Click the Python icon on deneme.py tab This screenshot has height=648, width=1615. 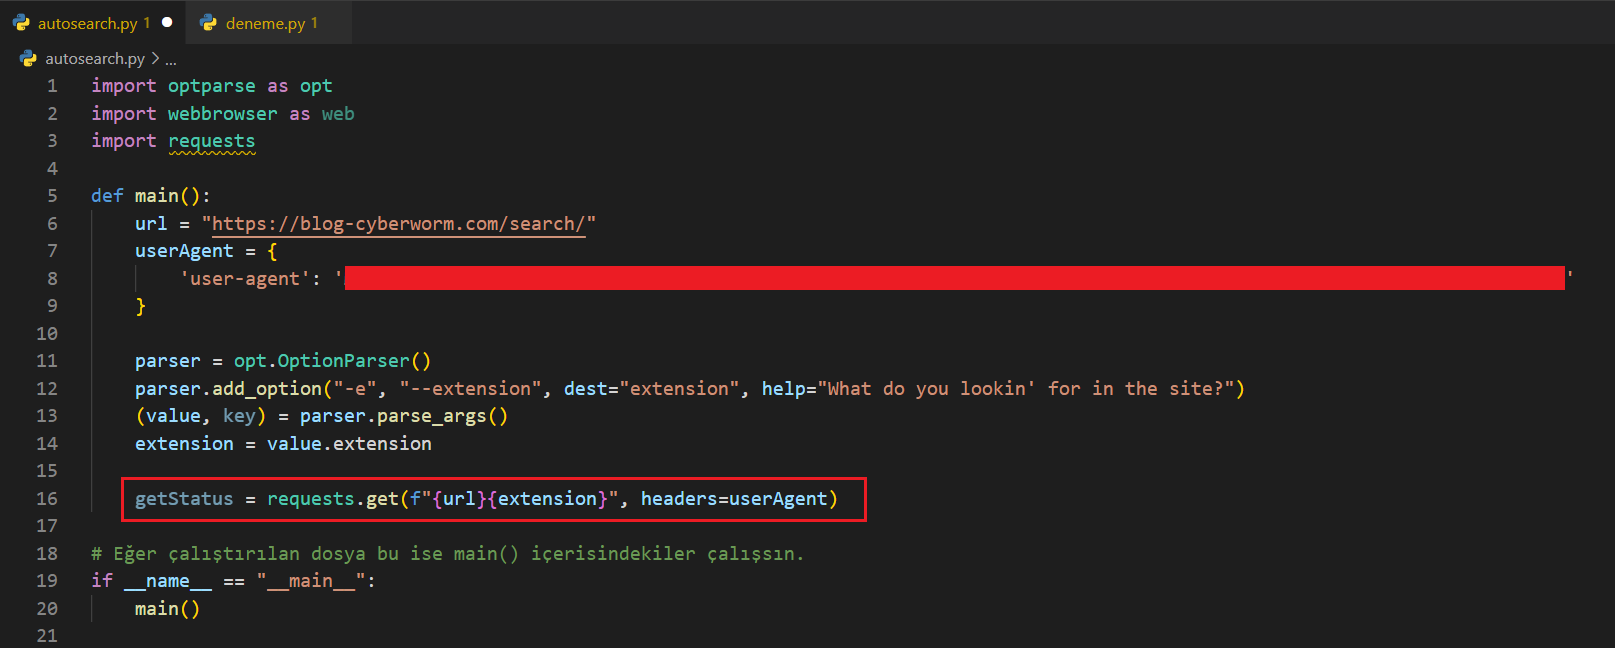click(x=209, y=23)
